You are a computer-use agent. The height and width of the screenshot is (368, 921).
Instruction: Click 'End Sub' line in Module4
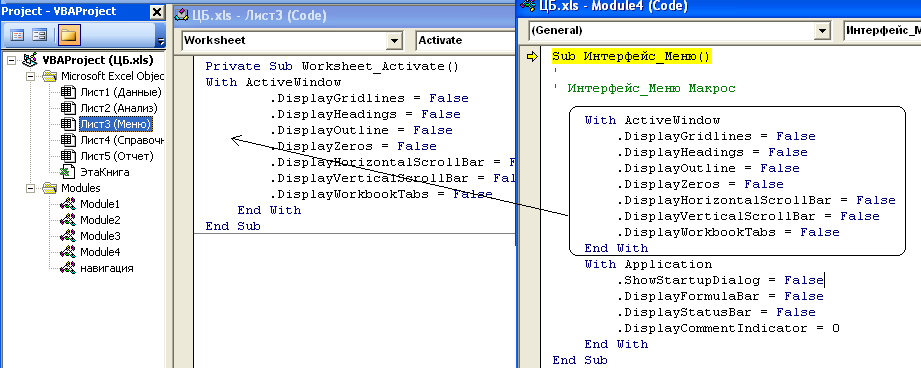[x=580, y=360]
